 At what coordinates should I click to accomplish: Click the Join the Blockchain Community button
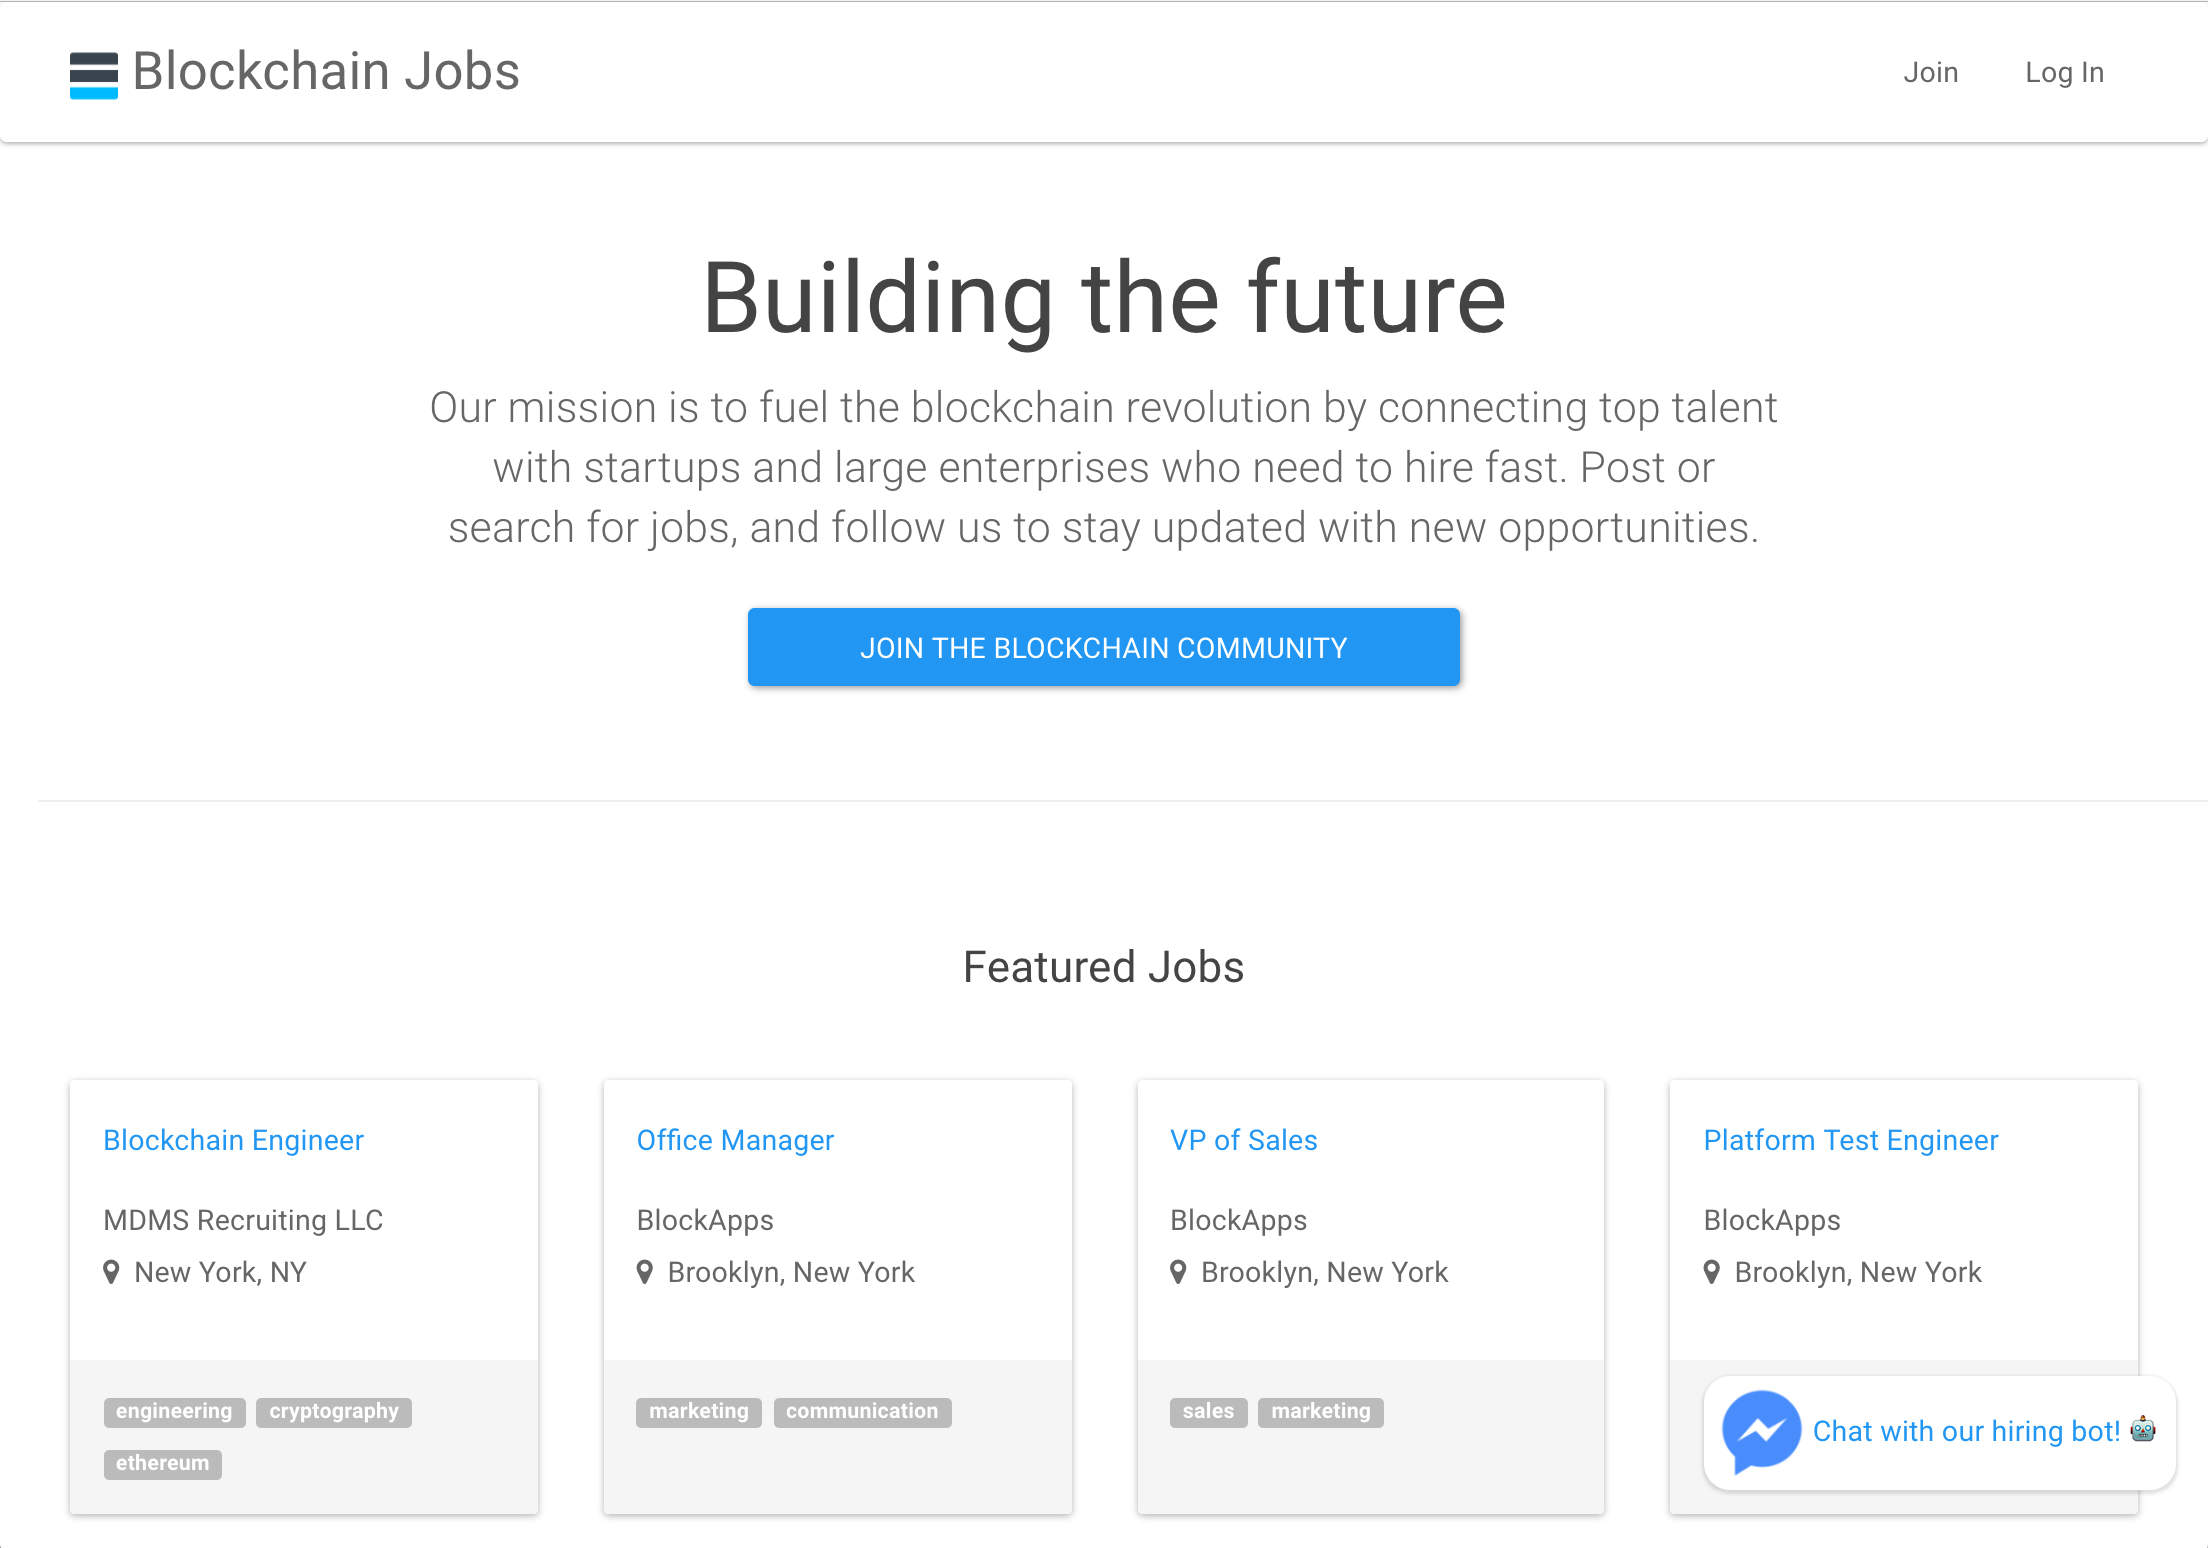tap(1103, 647)
